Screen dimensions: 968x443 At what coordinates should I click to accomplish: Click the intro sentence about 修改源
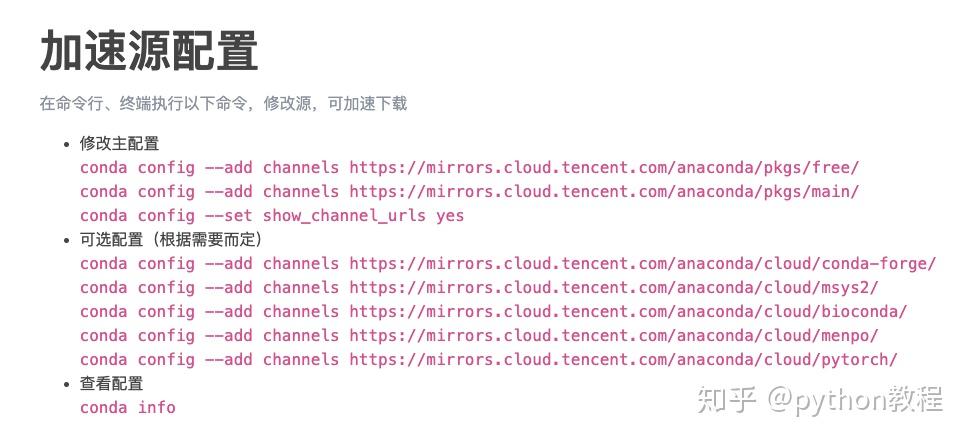pos(223,103)
